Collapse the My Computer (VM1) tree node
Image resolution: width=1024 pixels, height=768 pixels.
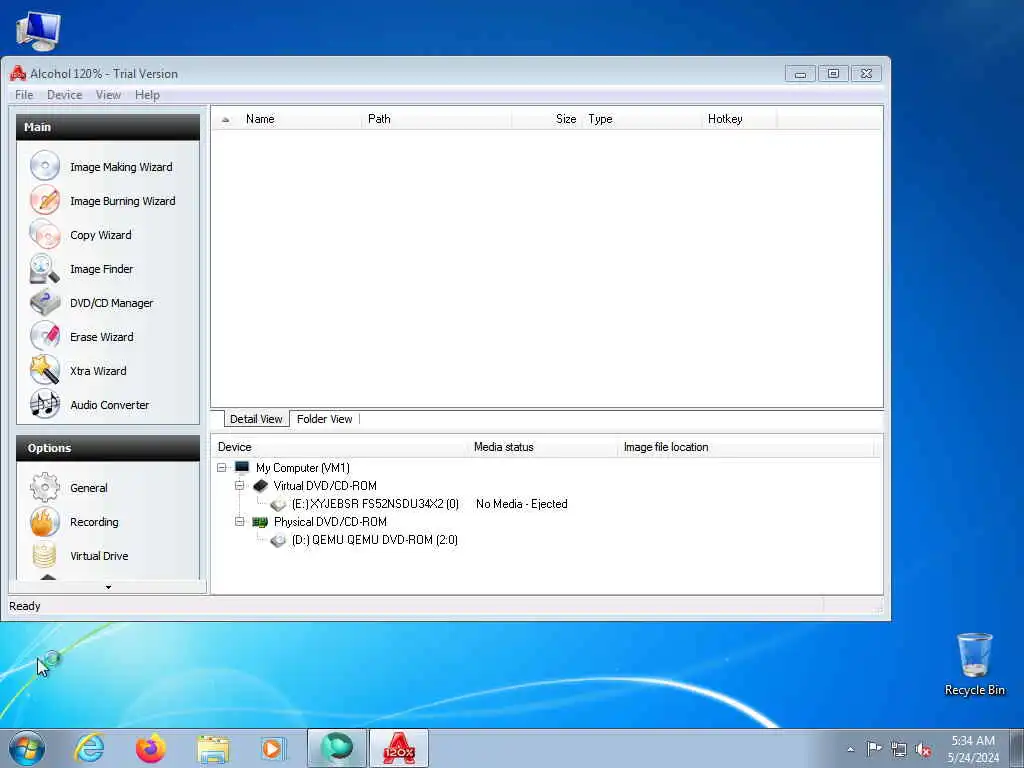[221, 468]
